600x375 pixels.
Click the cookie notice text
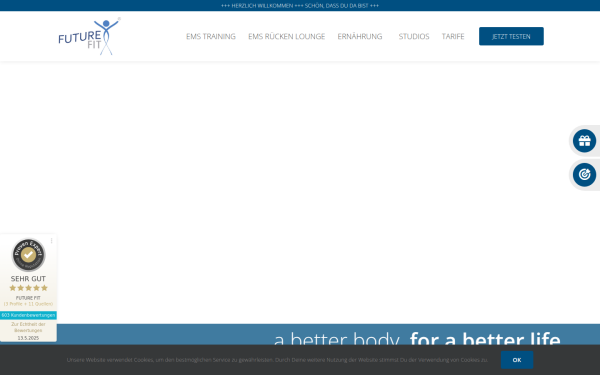pyautogui.click(x=277, y=360)
